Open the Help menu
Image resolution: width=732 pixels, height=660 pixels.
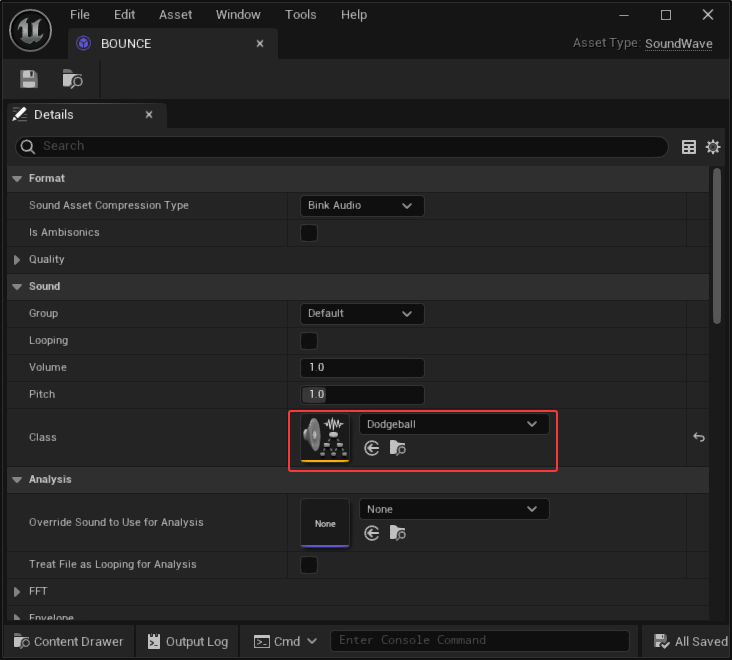pyautogui.click(x=354, y=15)
